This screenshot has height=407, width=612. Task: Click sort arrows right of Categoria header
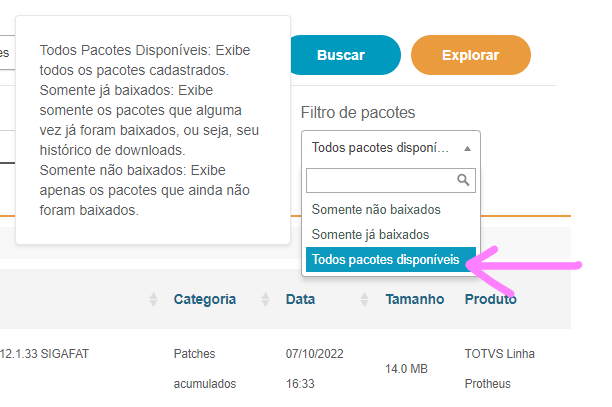[x=265, y=299]
